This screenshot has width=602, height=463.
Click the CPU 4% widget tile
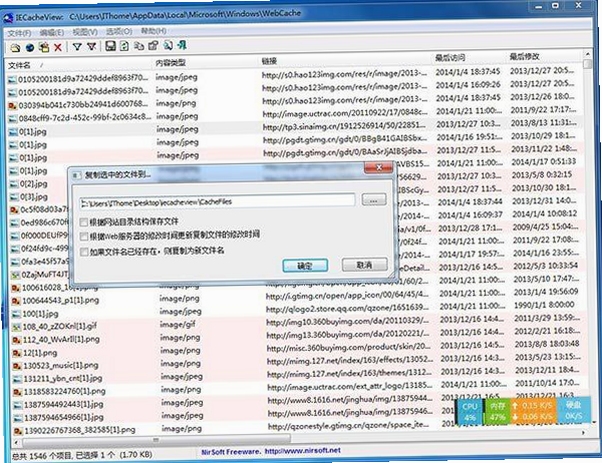click(x=469, y=412)
